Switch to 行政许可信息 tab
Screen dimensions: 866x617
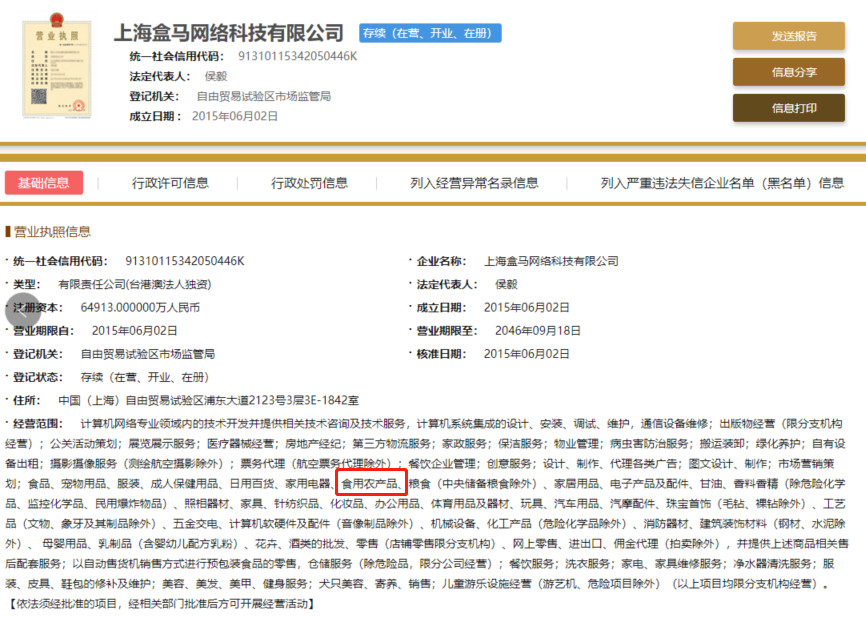pyautogui.click(x=170, y=183)
